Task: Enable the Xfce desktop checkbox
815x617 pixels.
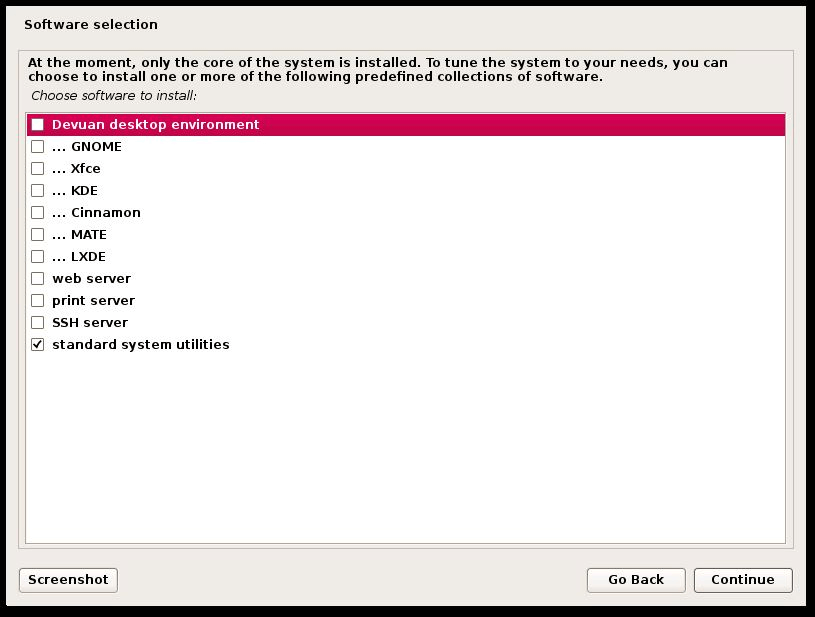Action: (x=38, y=168)
